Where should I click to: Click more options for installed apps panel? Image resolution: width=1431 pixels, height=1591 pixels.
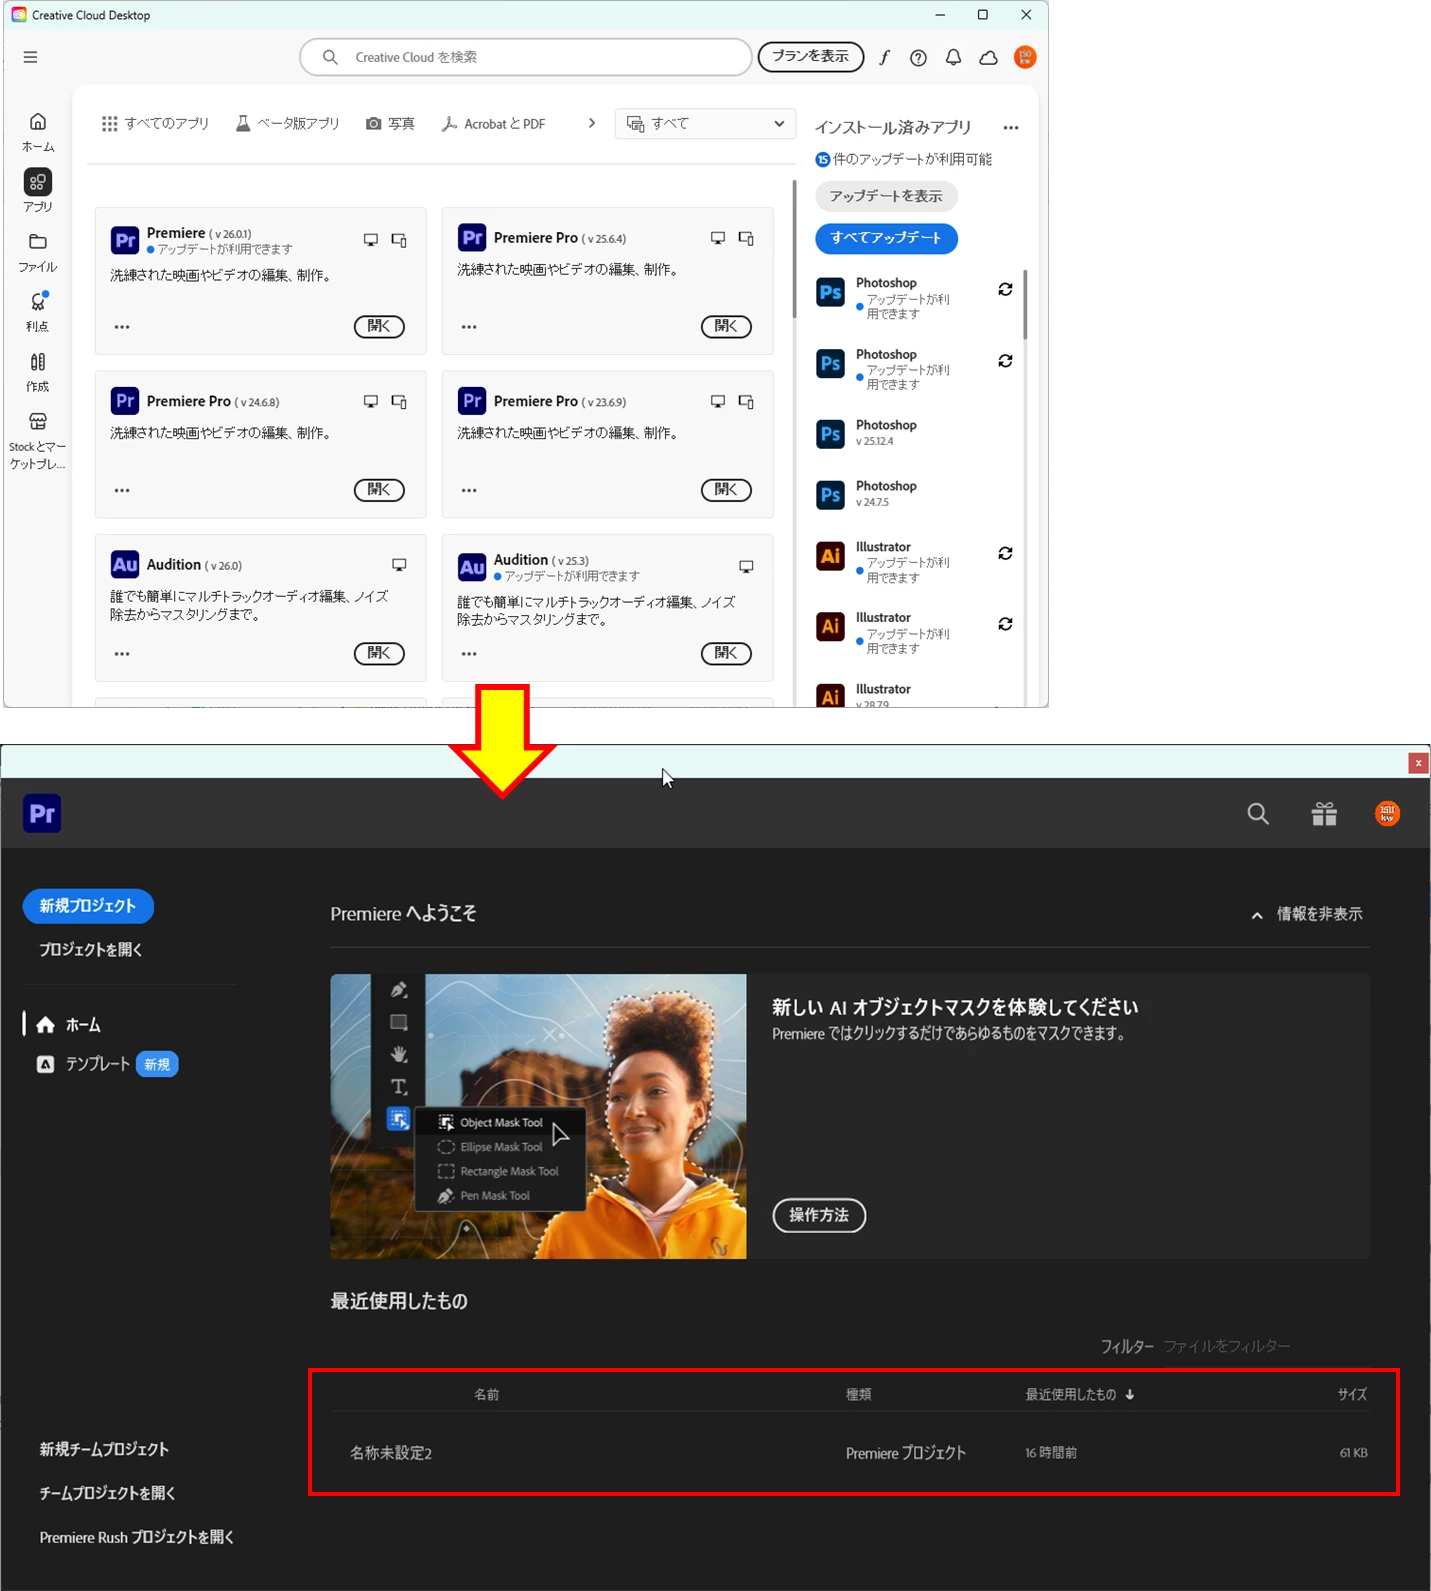click(1011, 128)
